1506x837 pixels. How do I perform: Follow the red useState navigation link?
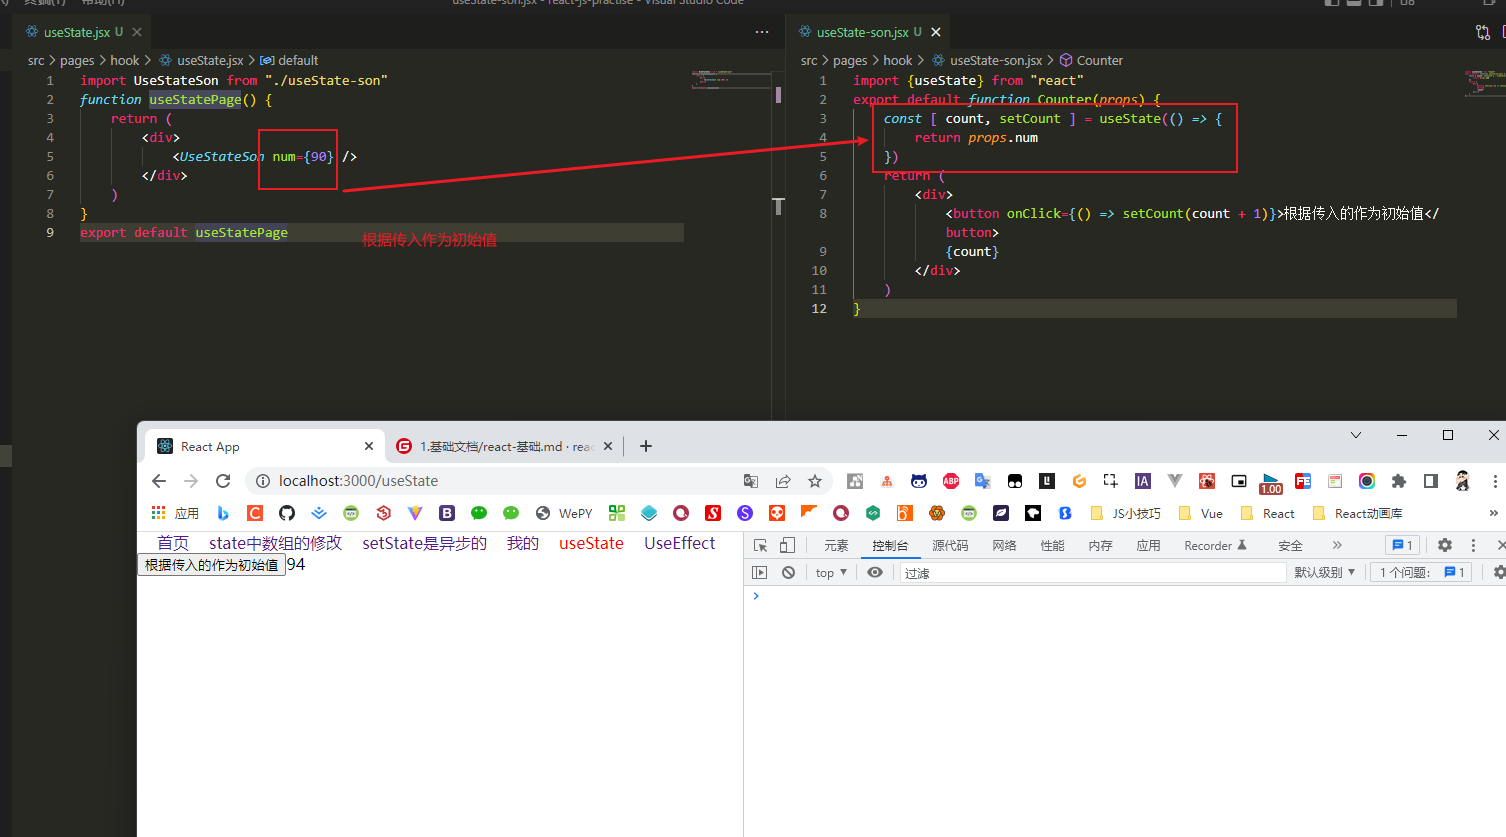tap(591, 543)
